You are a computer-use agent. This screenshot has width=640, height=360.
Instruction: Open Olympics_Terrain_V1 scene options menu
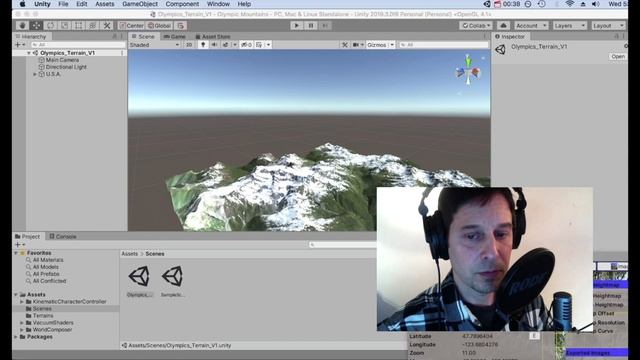point(122,53)
